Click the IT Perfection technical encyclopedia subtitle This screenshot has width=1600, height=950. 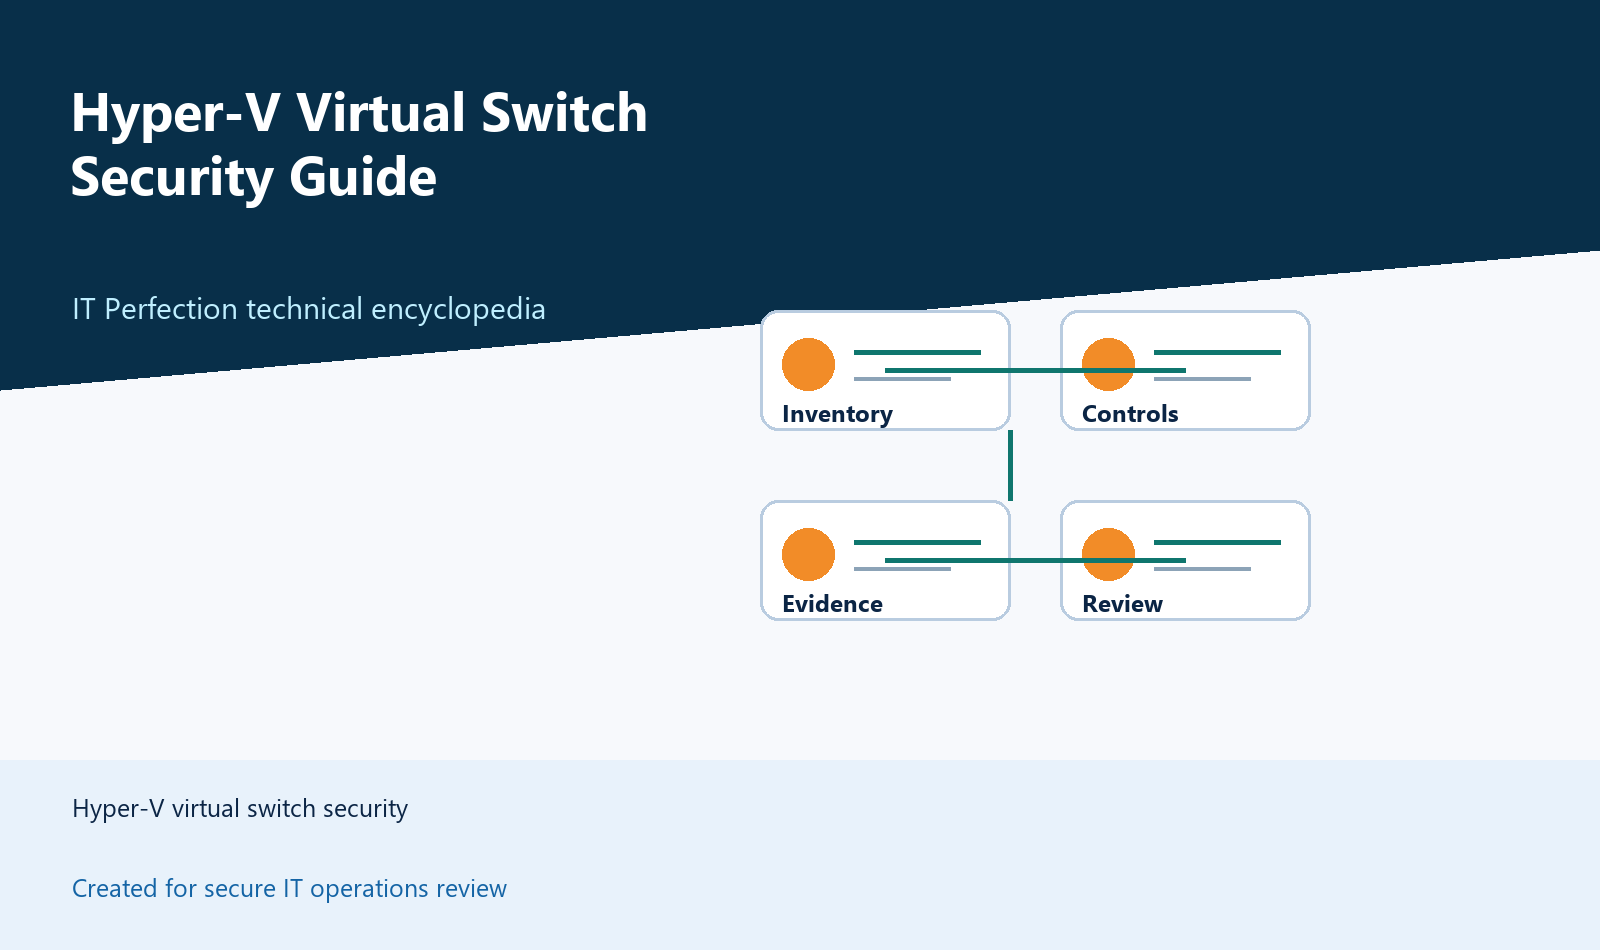click(309, 309)
